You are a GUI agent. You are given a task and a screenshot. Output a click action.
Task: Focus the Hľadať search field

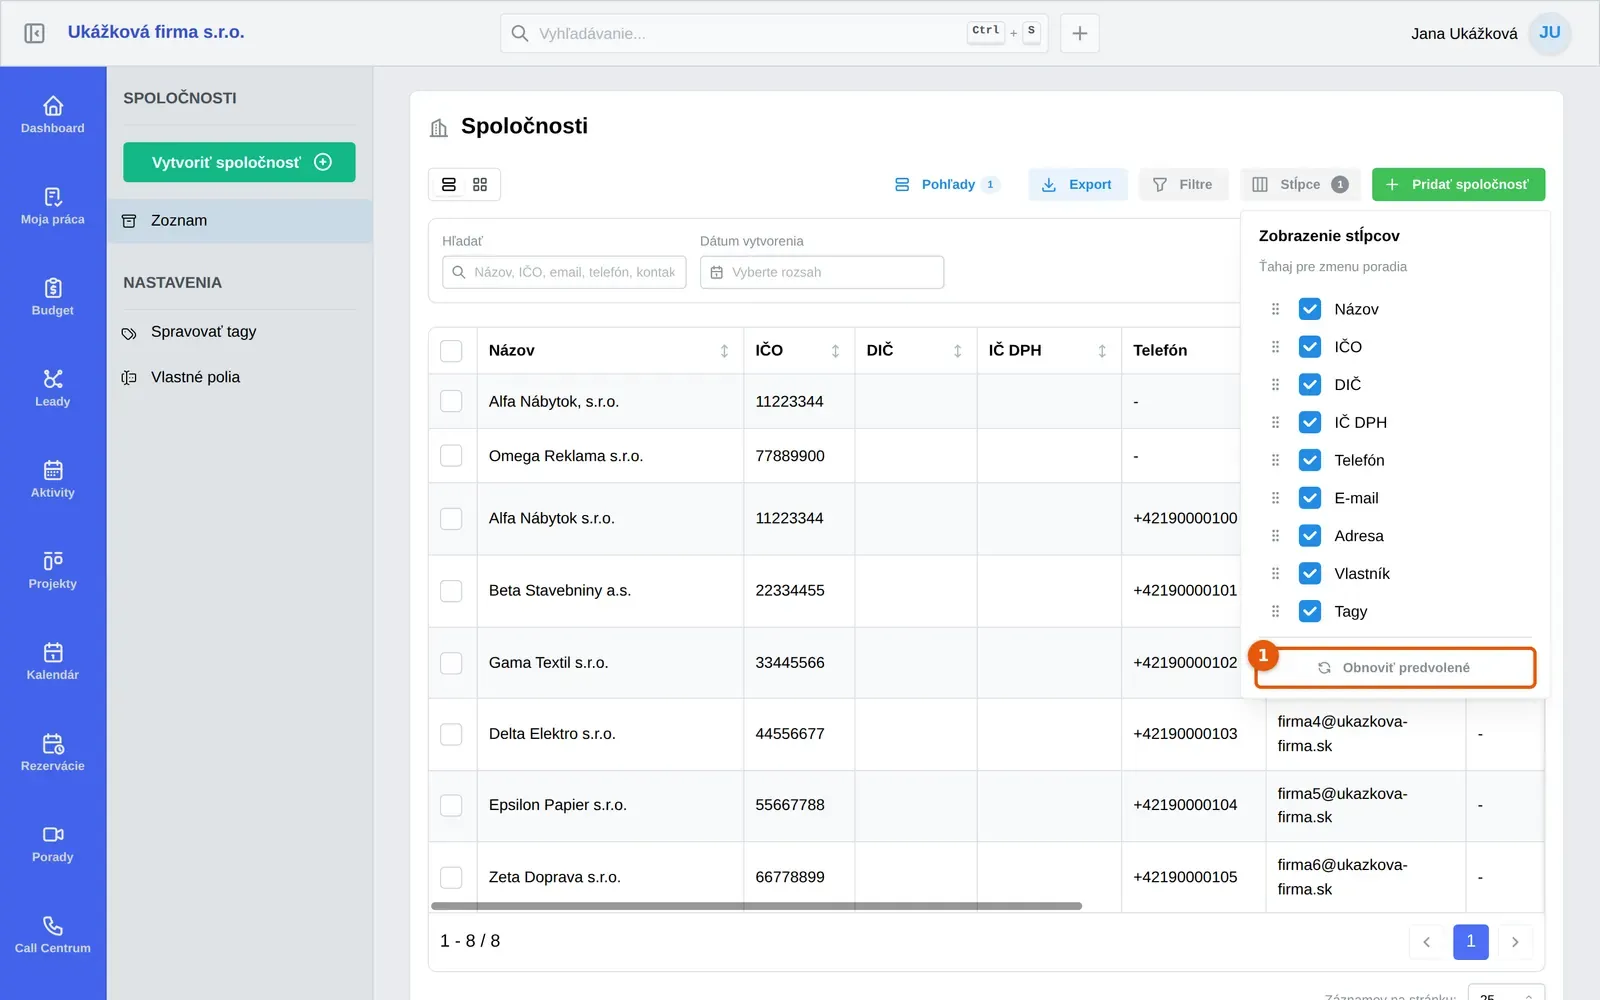564,272
